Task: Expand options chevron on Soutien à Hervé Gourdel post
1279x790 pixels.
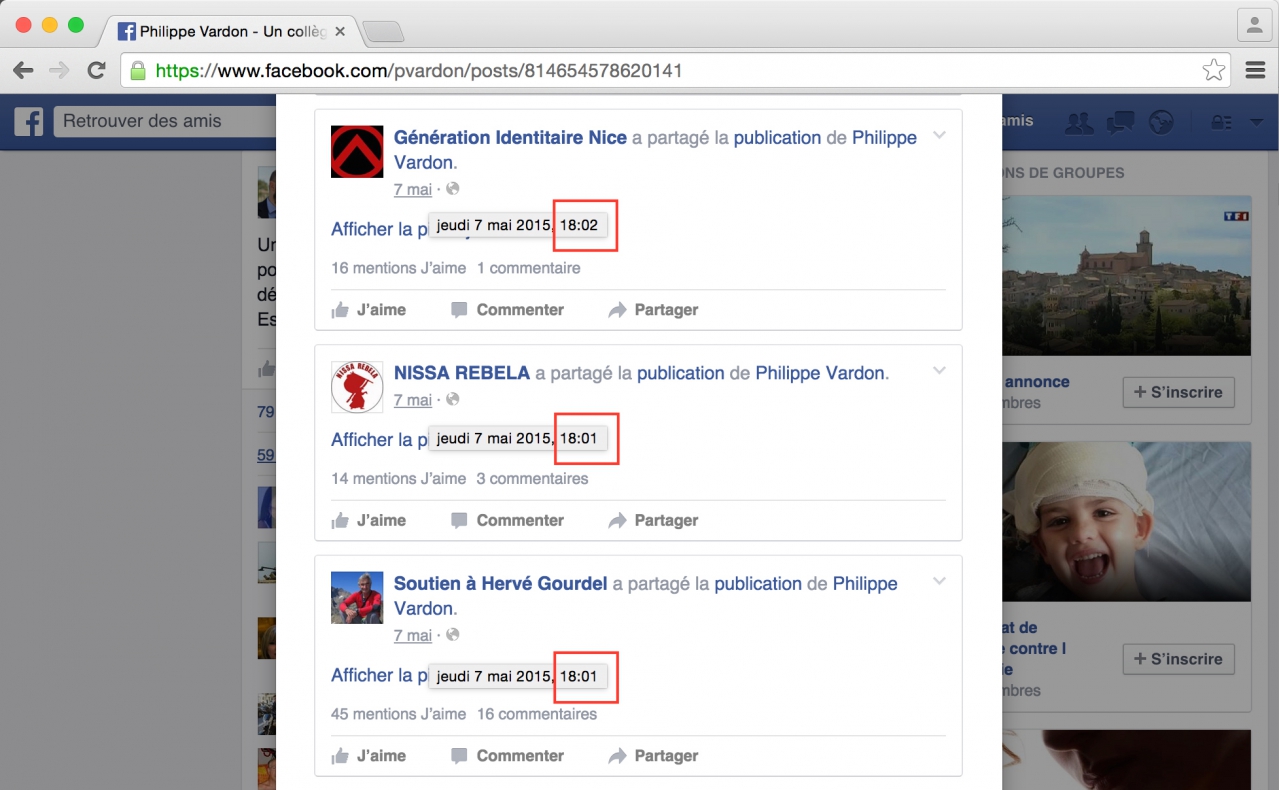Action: coord(939,581)
